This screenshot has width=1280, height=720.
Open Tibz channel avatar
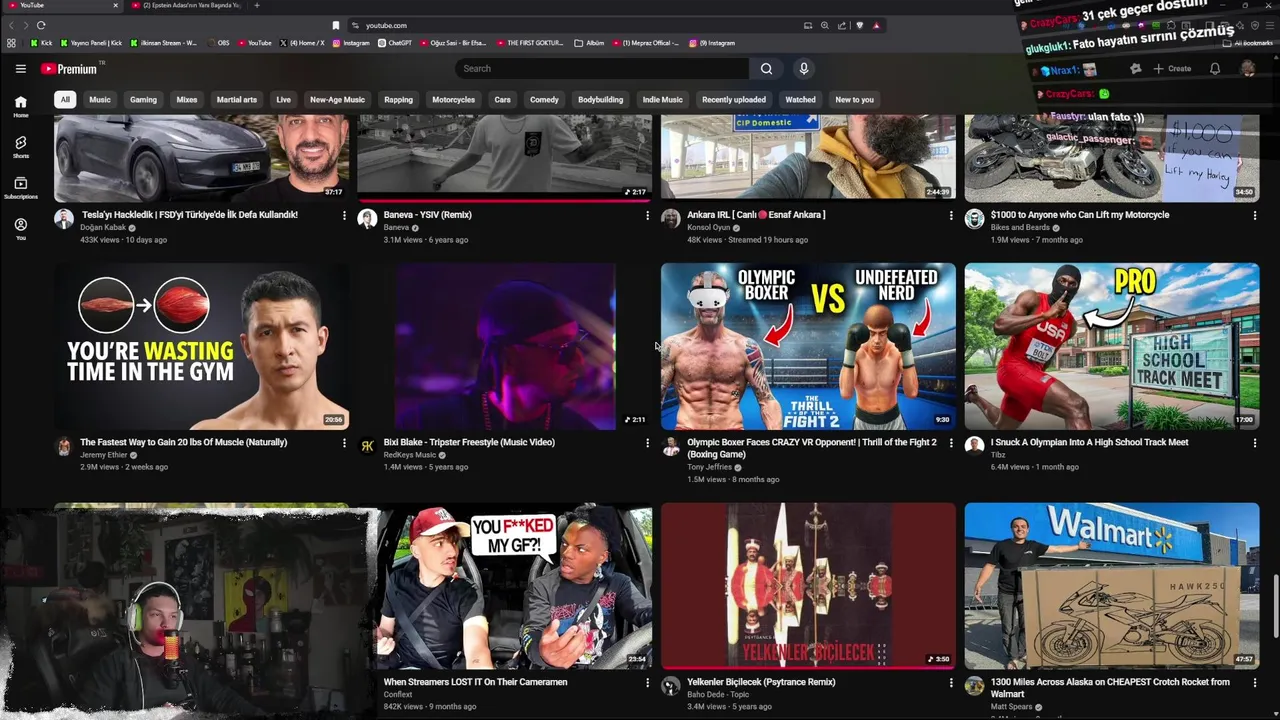click(x=974, y=446)
